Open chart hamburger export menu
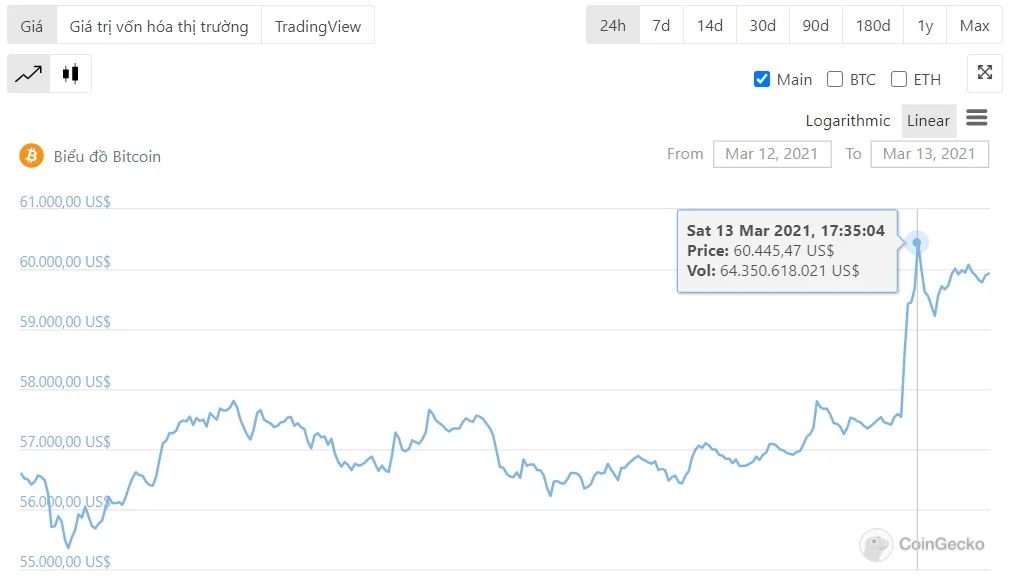The height and width of the screenshot is (576, 1010). point(977,118)
